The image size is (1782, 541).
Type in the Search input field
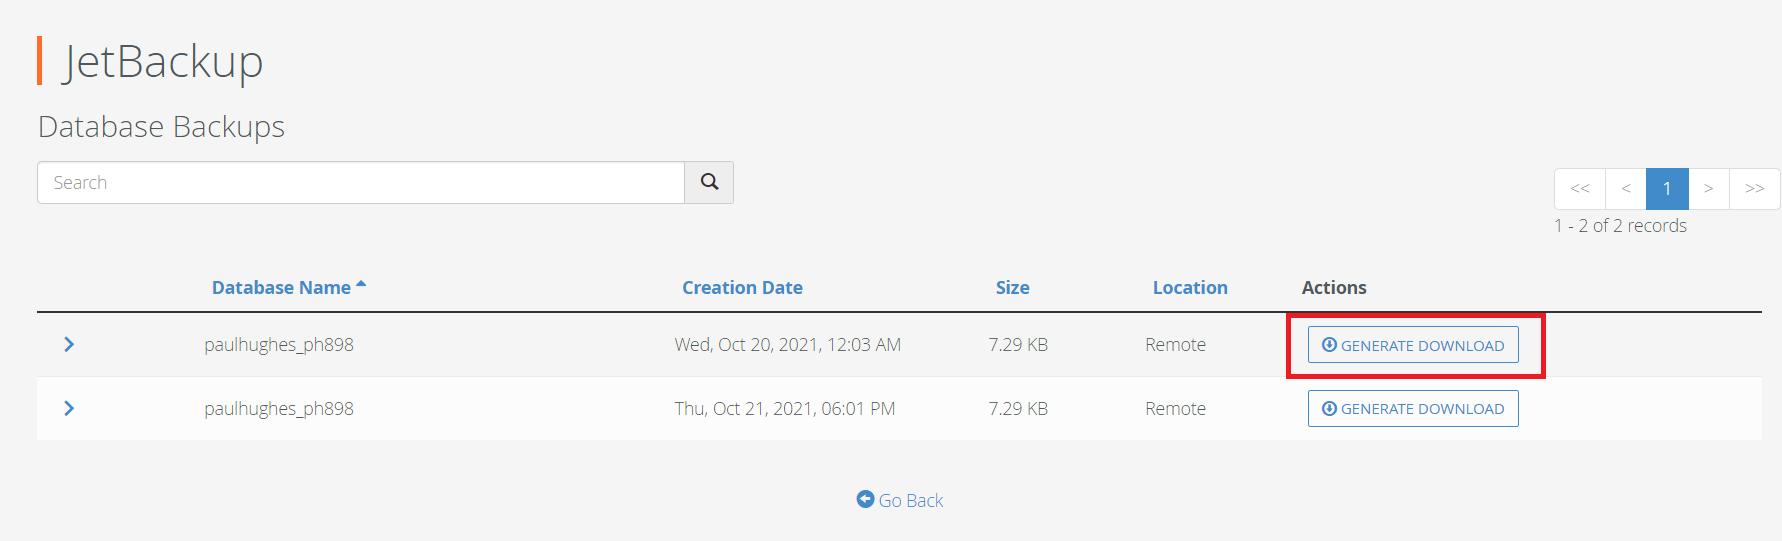(360, 183)
